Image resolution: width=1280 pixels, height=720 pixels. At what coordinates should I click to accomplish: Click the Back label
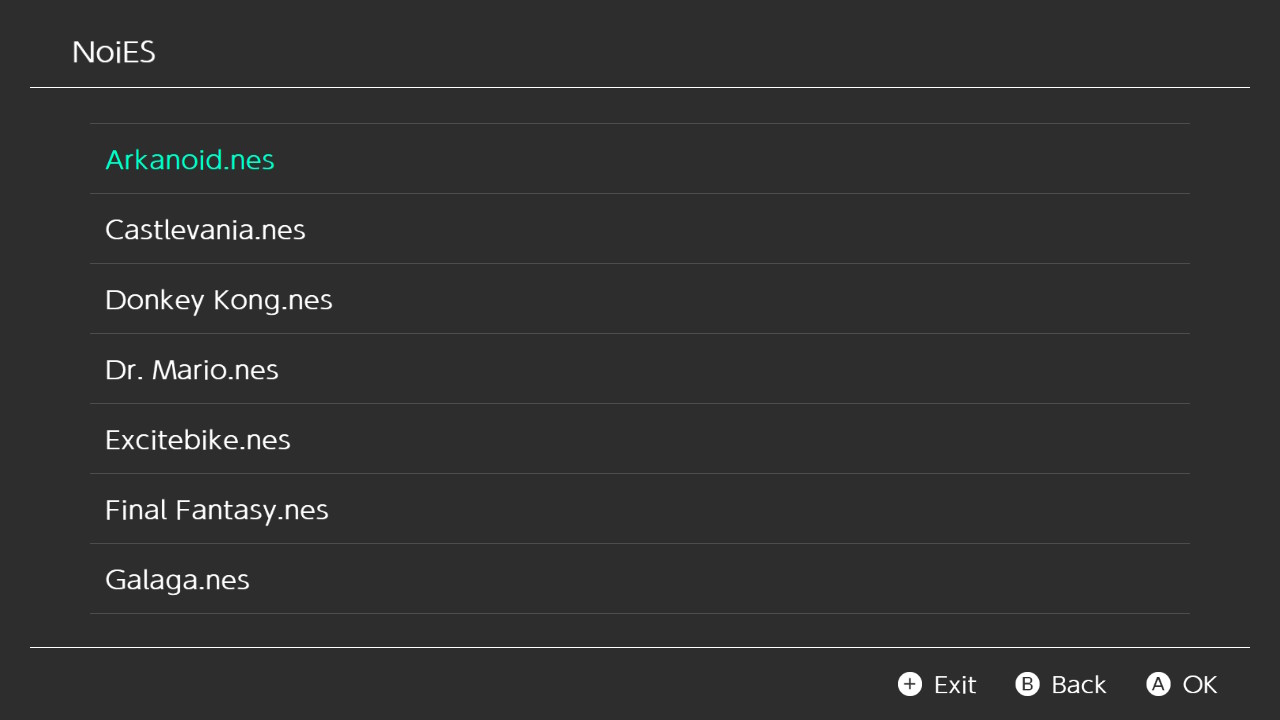tap(1079, 685)
